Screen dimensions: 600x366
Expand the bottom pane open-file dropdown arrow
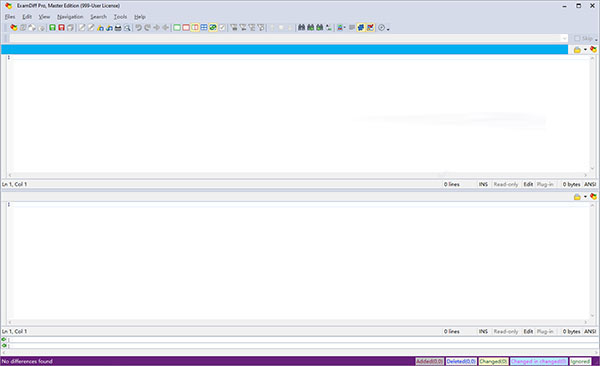(585, 197)
